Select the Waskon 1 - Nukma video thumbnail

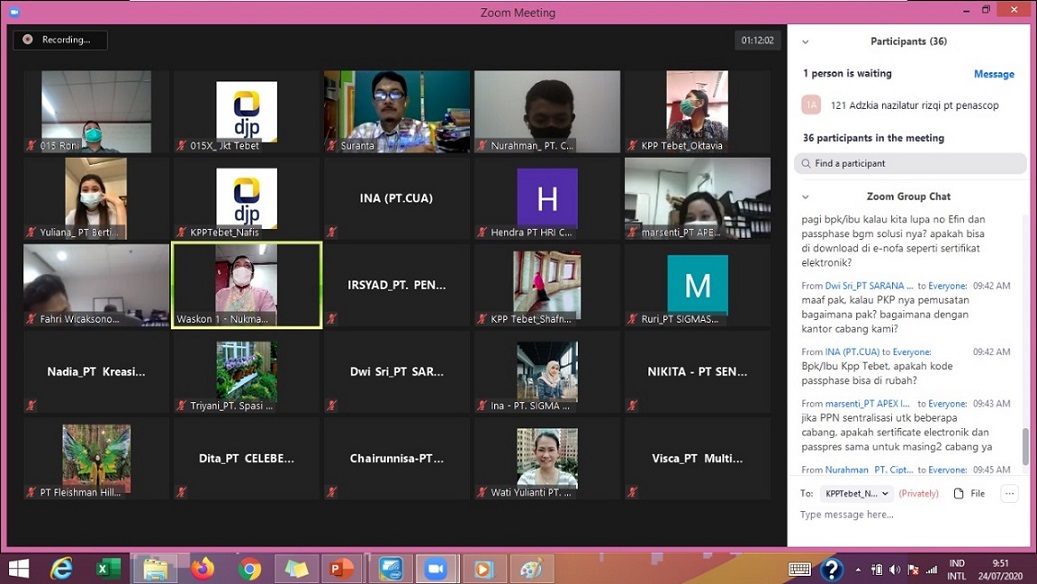point(246,285)
